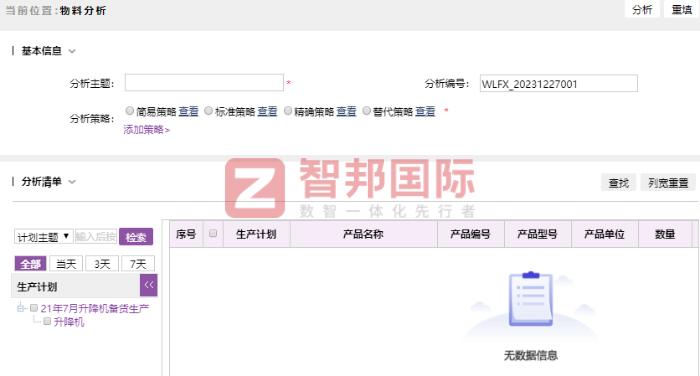
Task: Focus the 分析主题 input field
Action: 204,83
